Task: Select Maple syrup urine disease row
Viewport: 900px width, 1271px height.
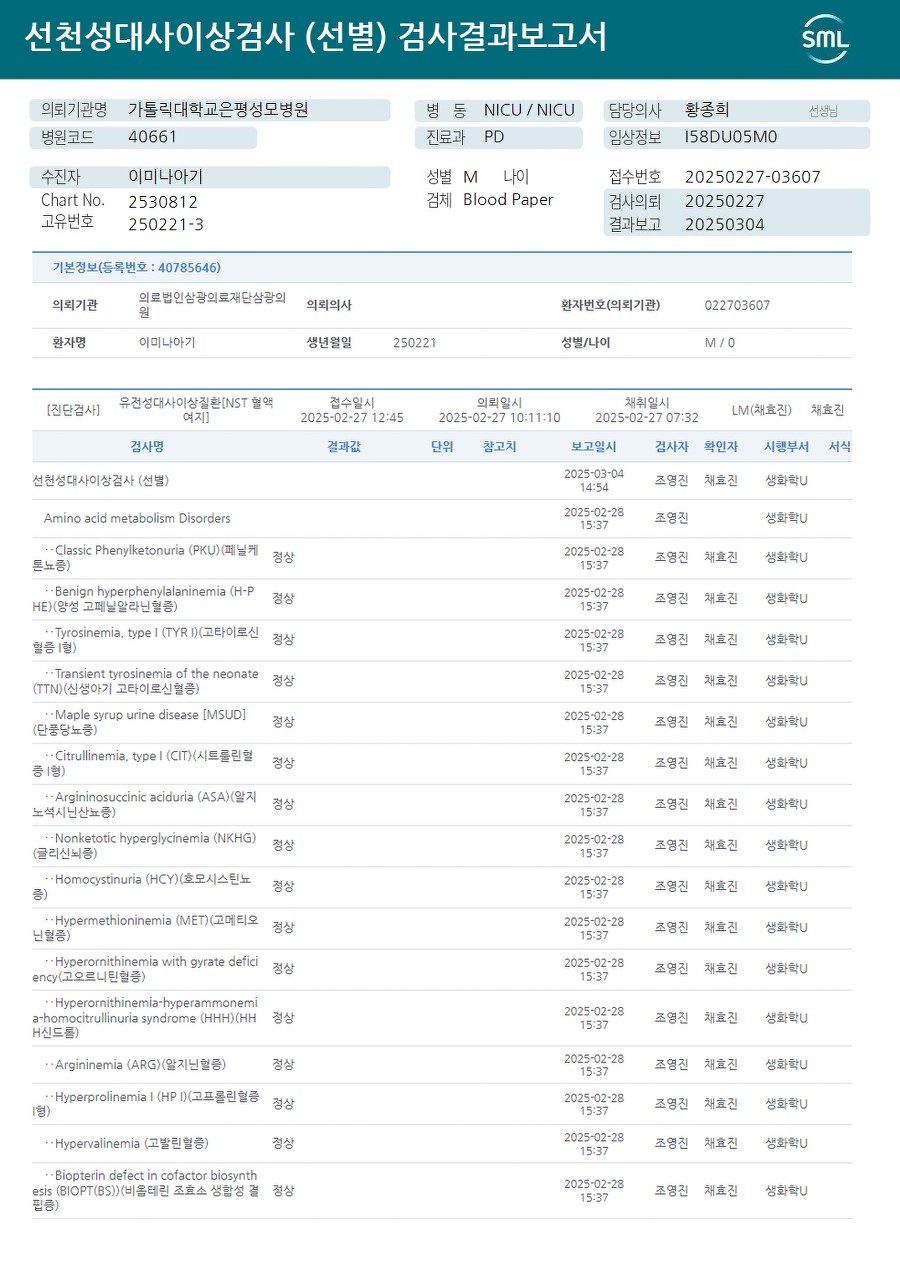Action: [x=442, y=722]
